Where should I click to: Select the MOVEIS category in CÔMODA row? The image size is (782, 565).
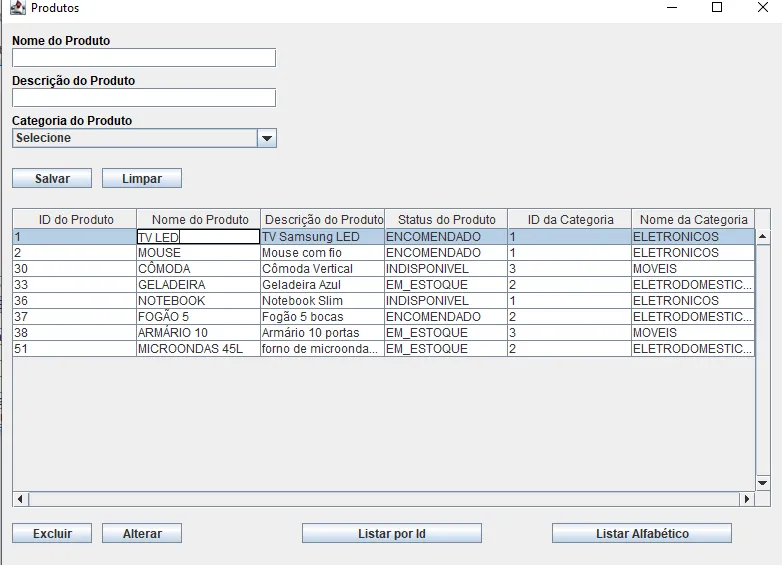point(693,269)
